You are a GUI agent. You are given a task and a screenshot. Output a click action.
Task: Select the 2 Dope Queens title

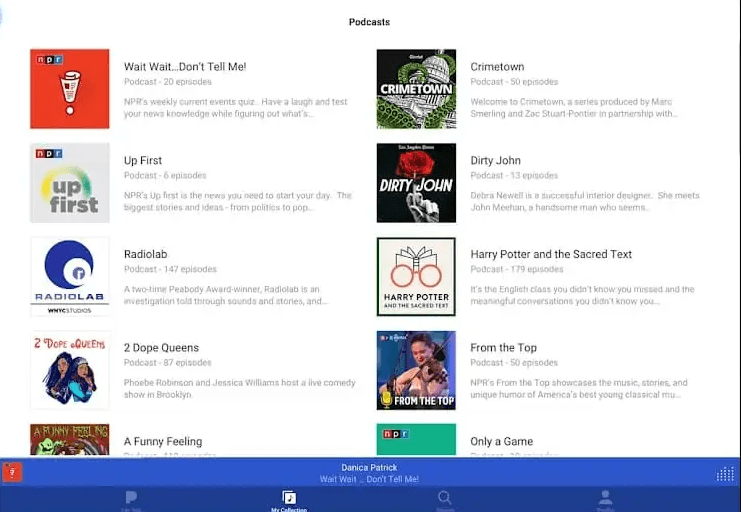[x=161, y=347]
